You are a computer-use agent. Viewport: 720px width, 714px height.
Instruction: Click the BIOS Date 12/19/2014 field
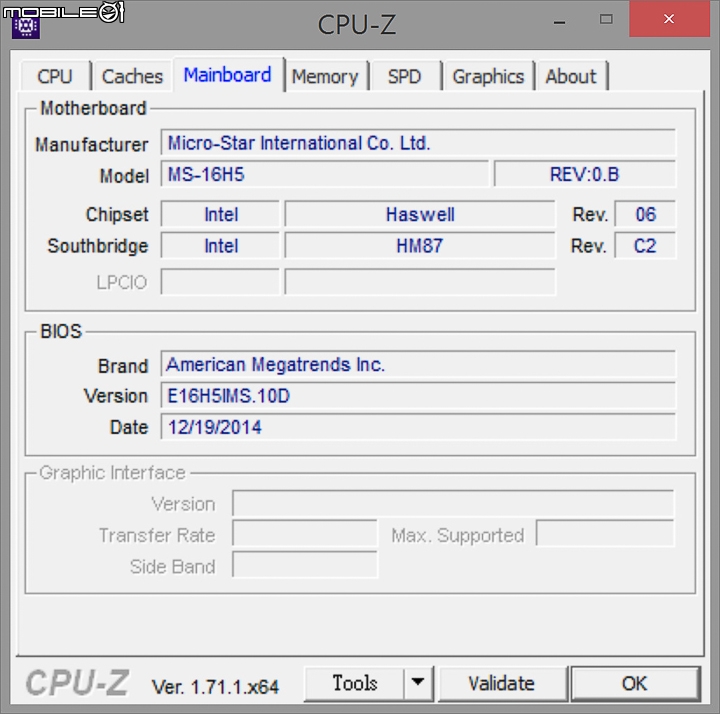click(x=418, y=427)
